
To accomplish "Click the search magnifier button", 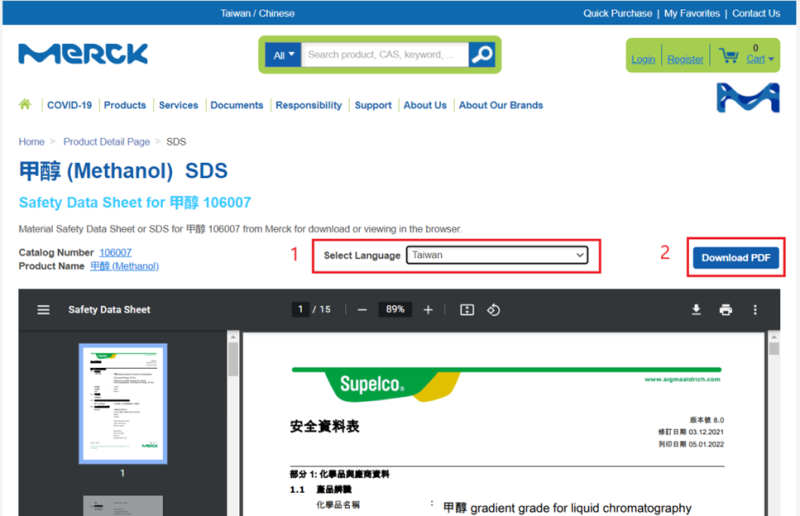I will [482, 55].
